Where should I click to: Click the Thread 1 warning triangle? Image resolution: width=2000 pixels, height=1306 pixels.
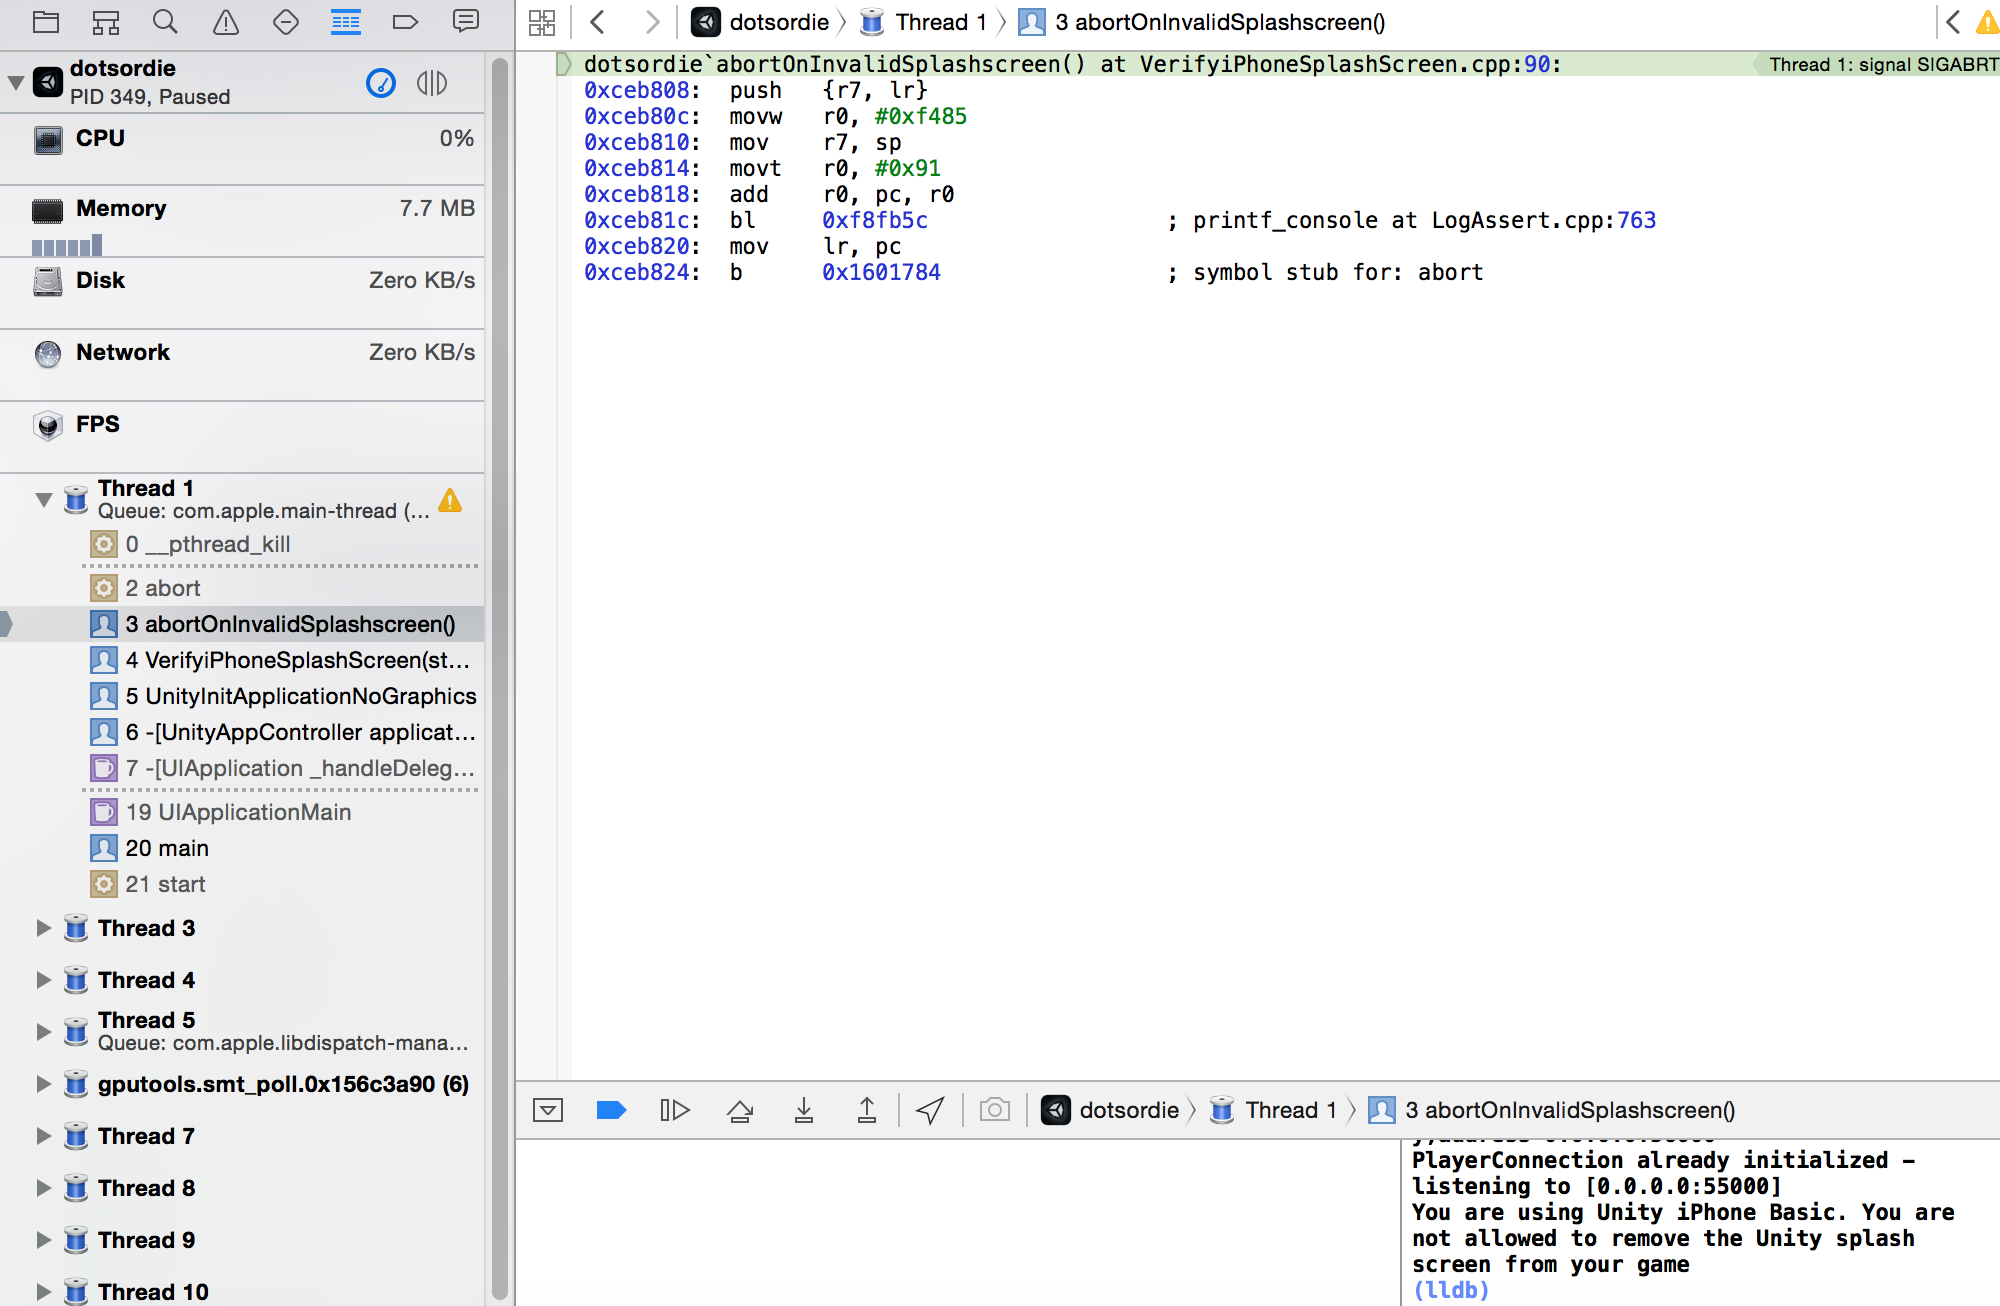point(450,500)
